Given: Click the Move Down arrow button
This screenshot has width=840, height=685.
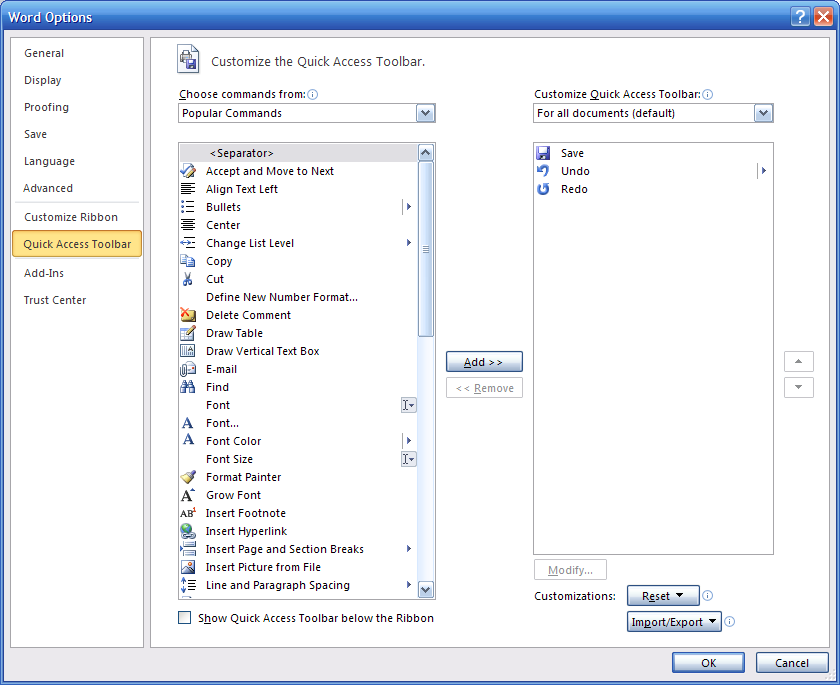Looking at the screenshot, I should [x=799, y=387].
